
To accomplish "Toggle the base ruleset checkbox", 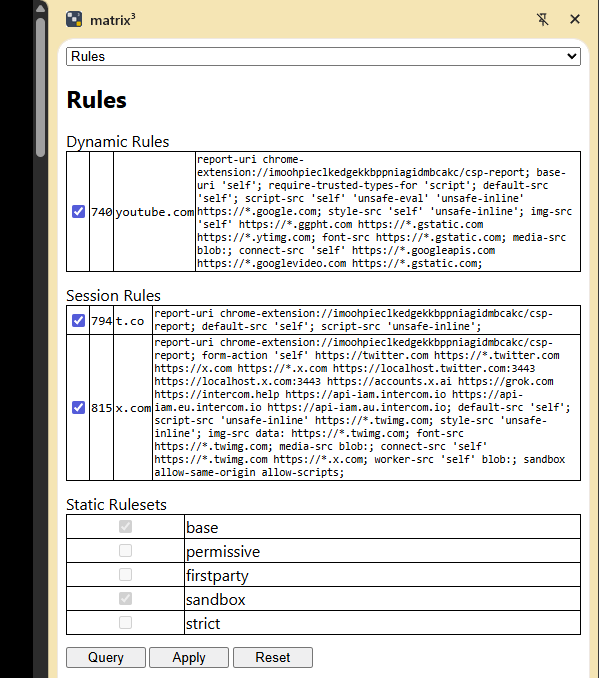I will 125,527.
